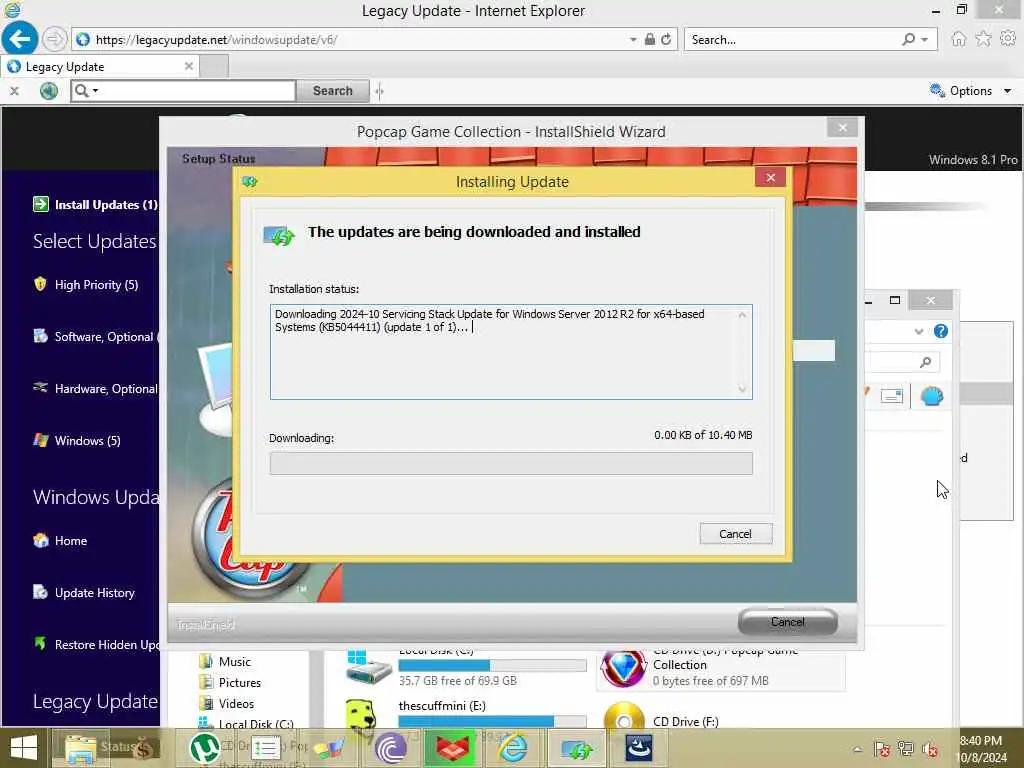Open the Favorites star icon

click(x=983, y=39)
